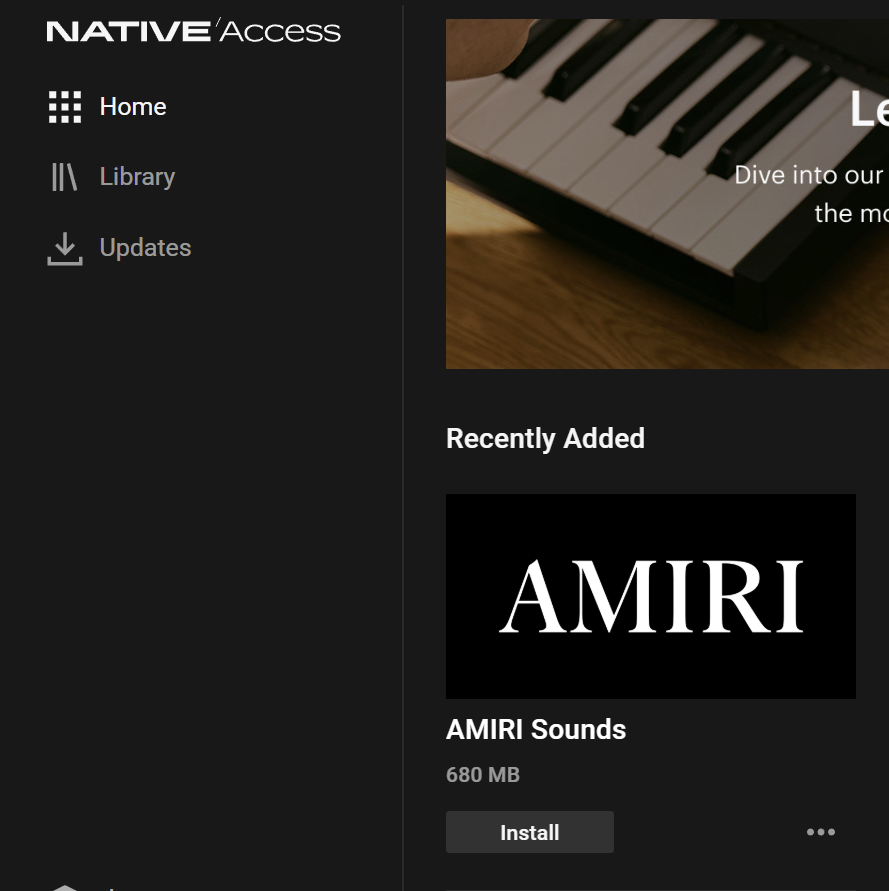Open the Home section label
This screenshot has height=891, width=889.
(x=133, y=107)
